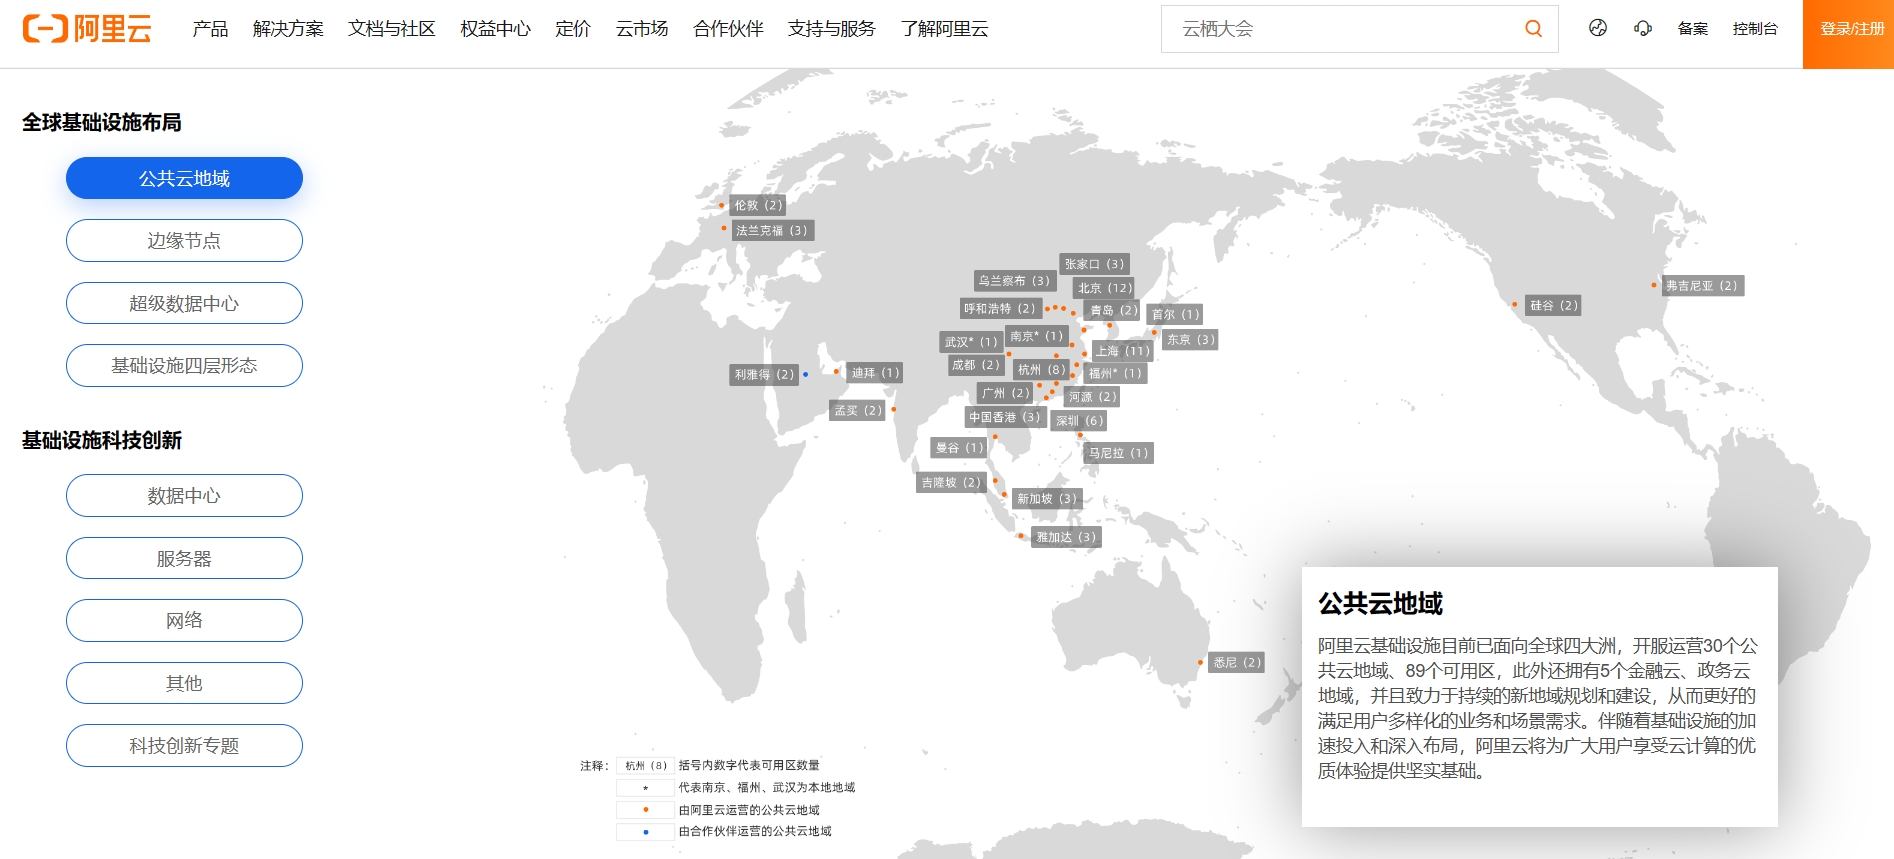Click the blue dot next to 利雅得
The width and height of the screenshot is (1894, 859).
pyautogui.click(x=806, y=375)
